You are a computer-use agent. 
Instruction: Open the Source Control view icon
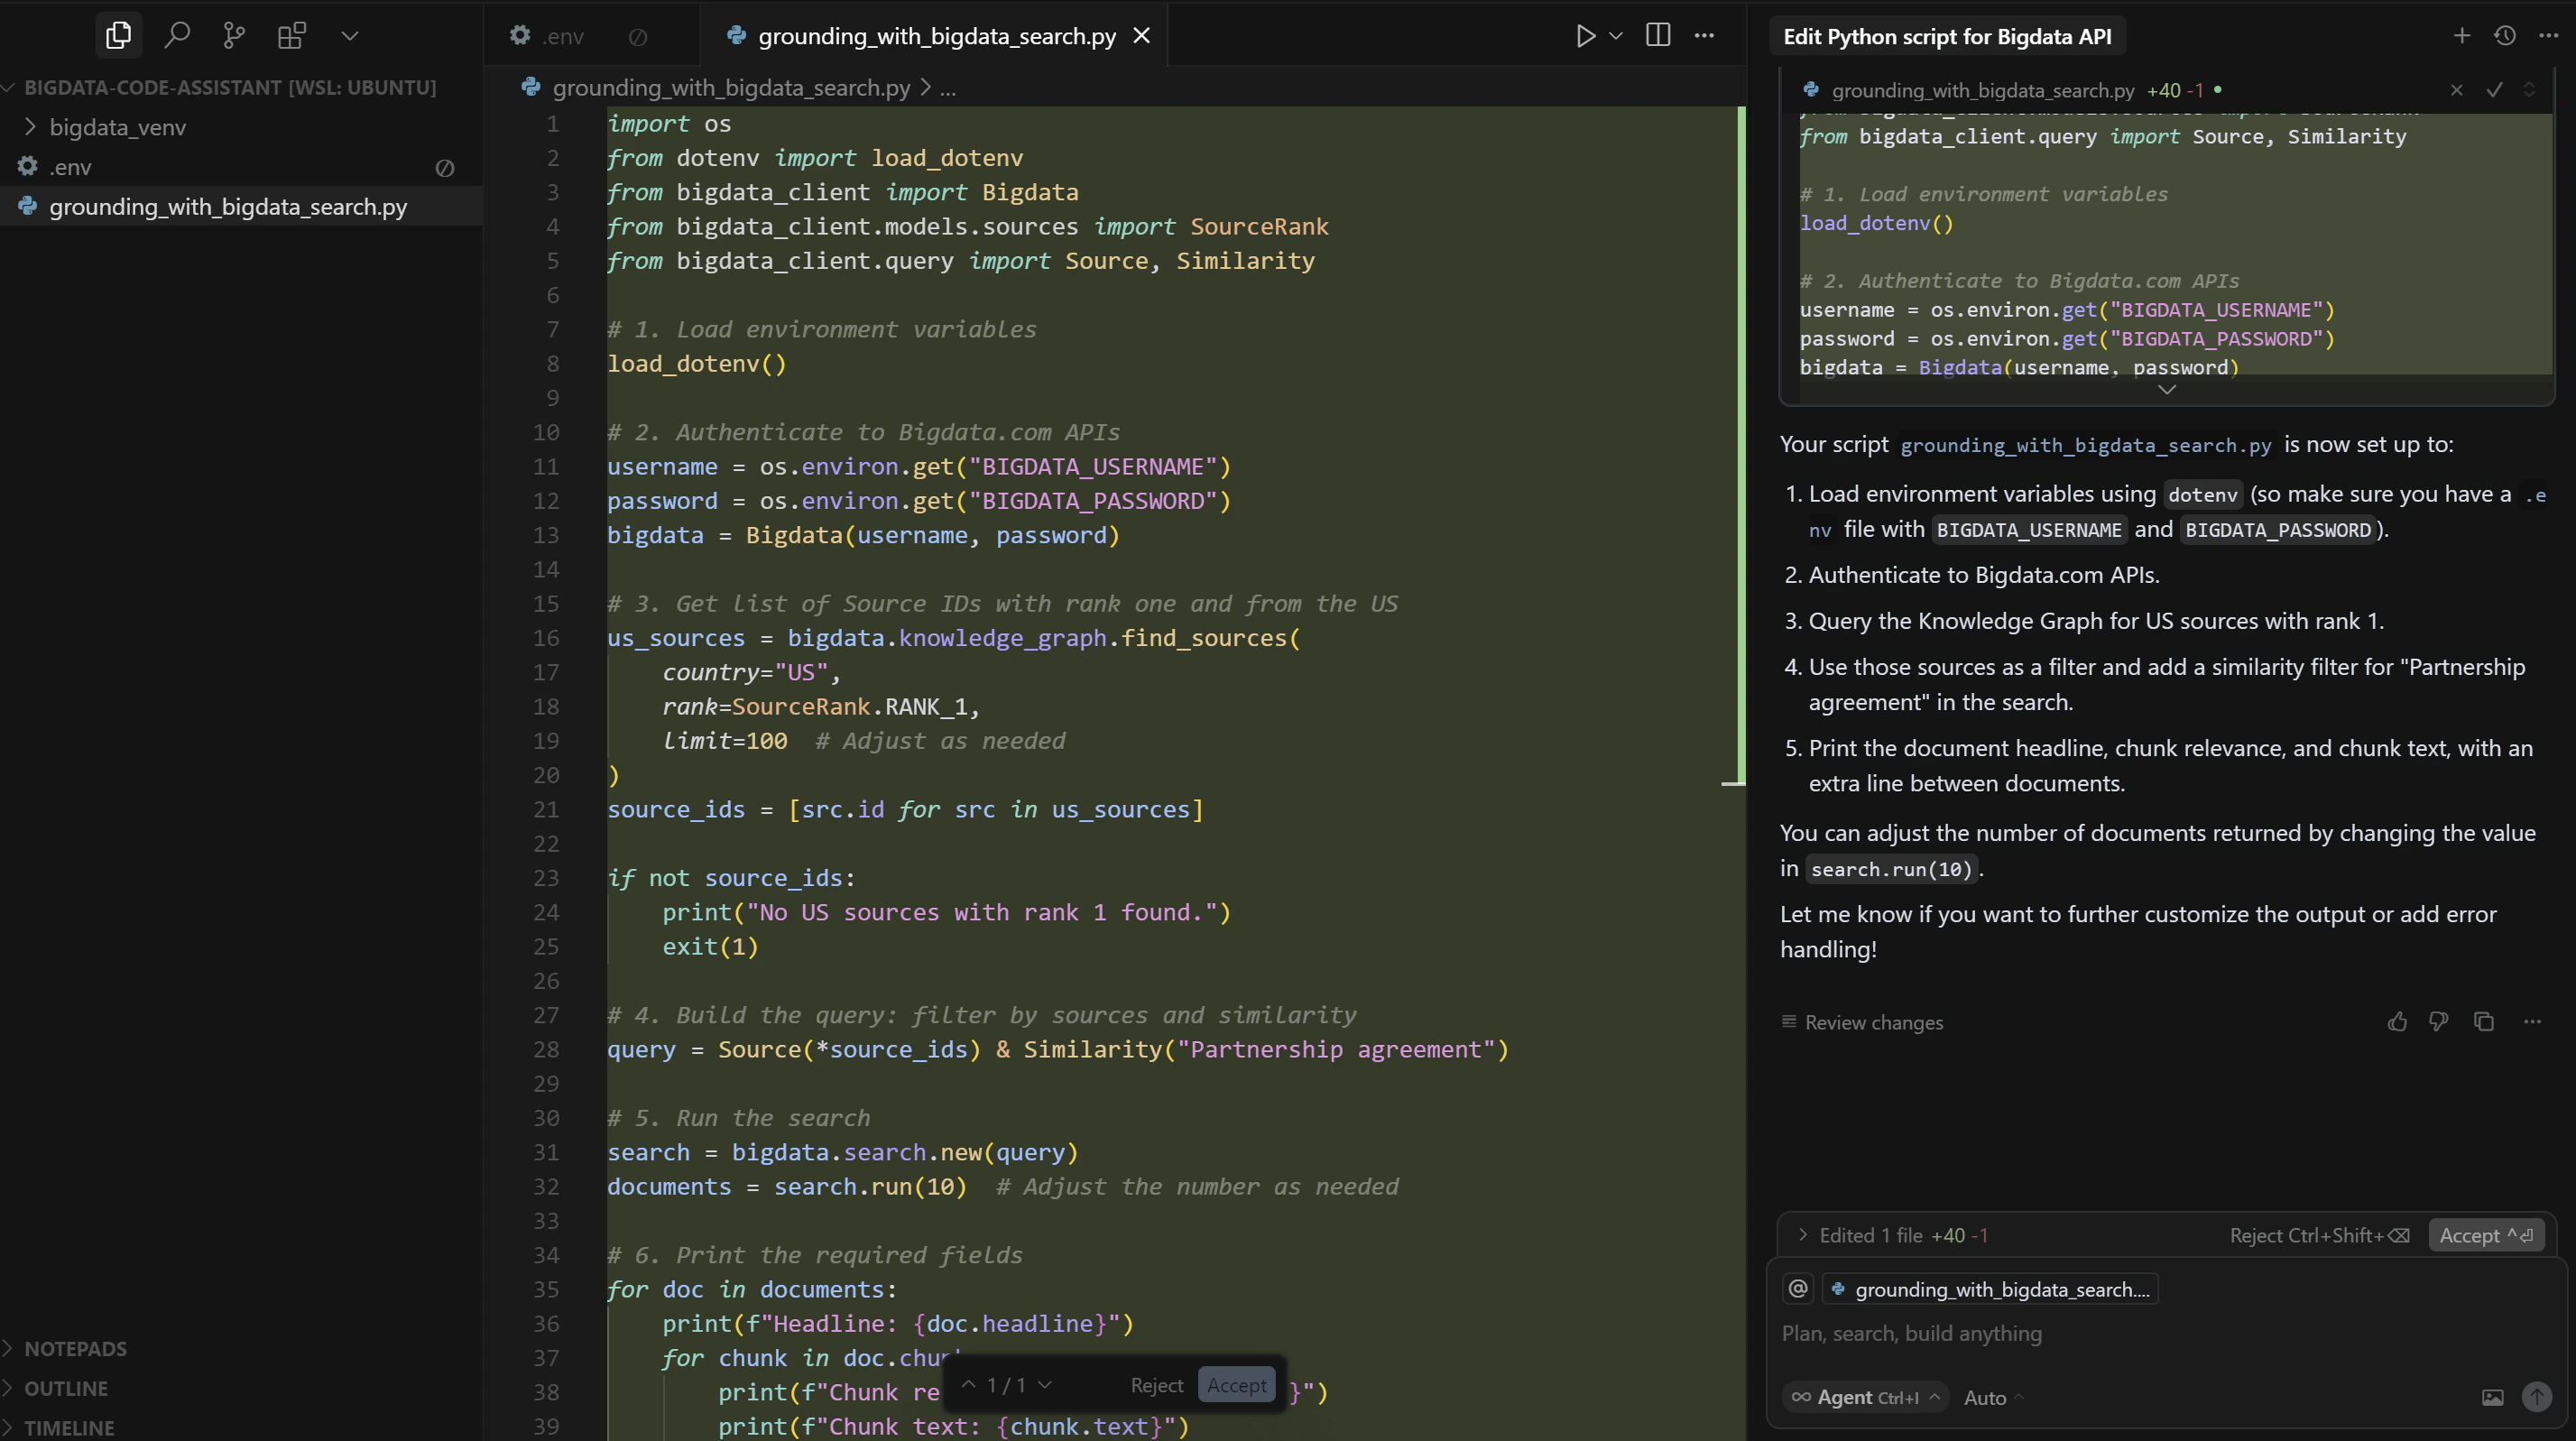[234, 36]
